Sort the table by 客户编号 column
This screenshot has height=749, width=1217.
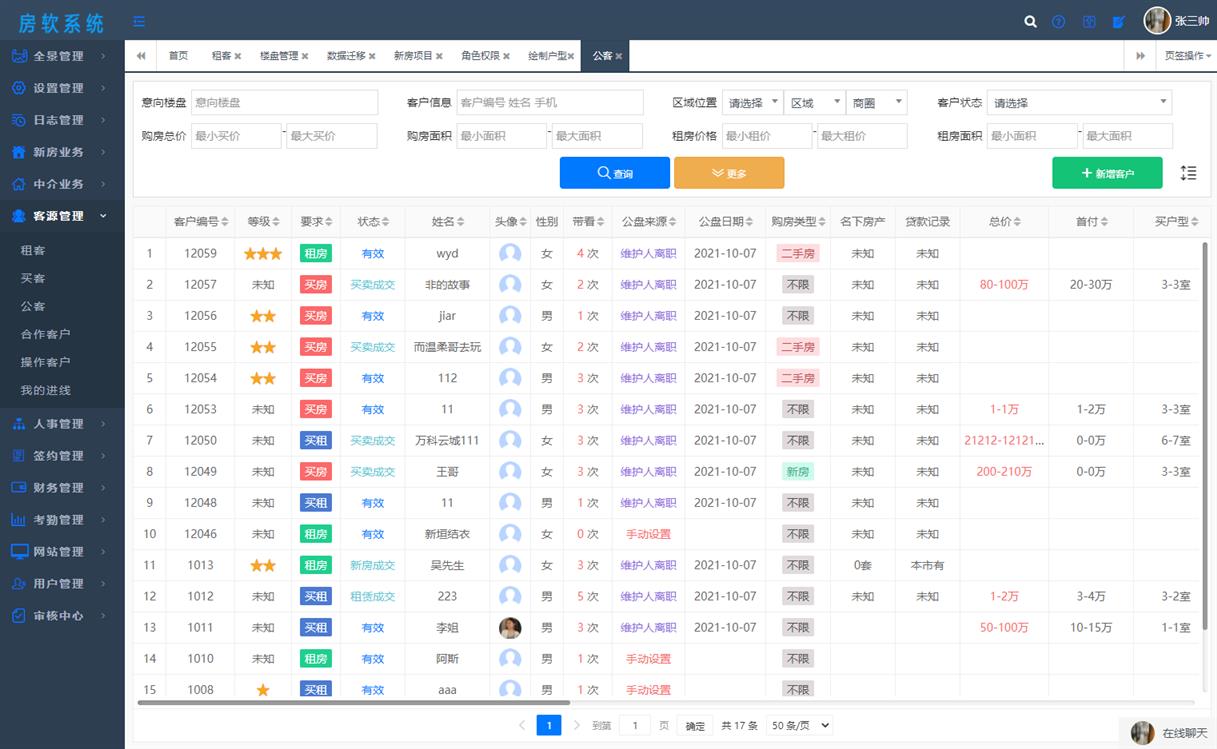click(200, 222)
